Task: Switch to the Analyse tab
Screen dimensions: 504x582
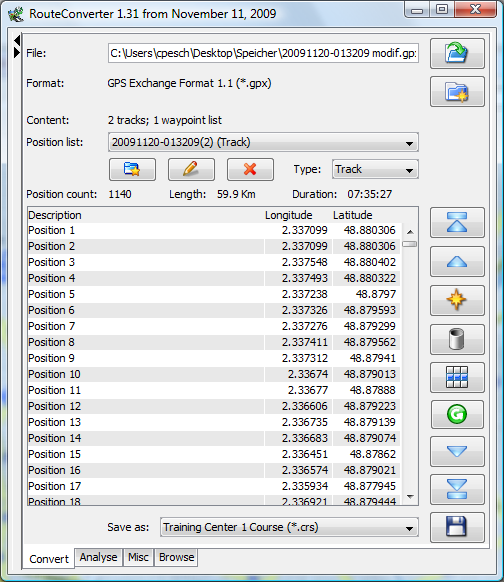Action: click(x=98, y=557)
